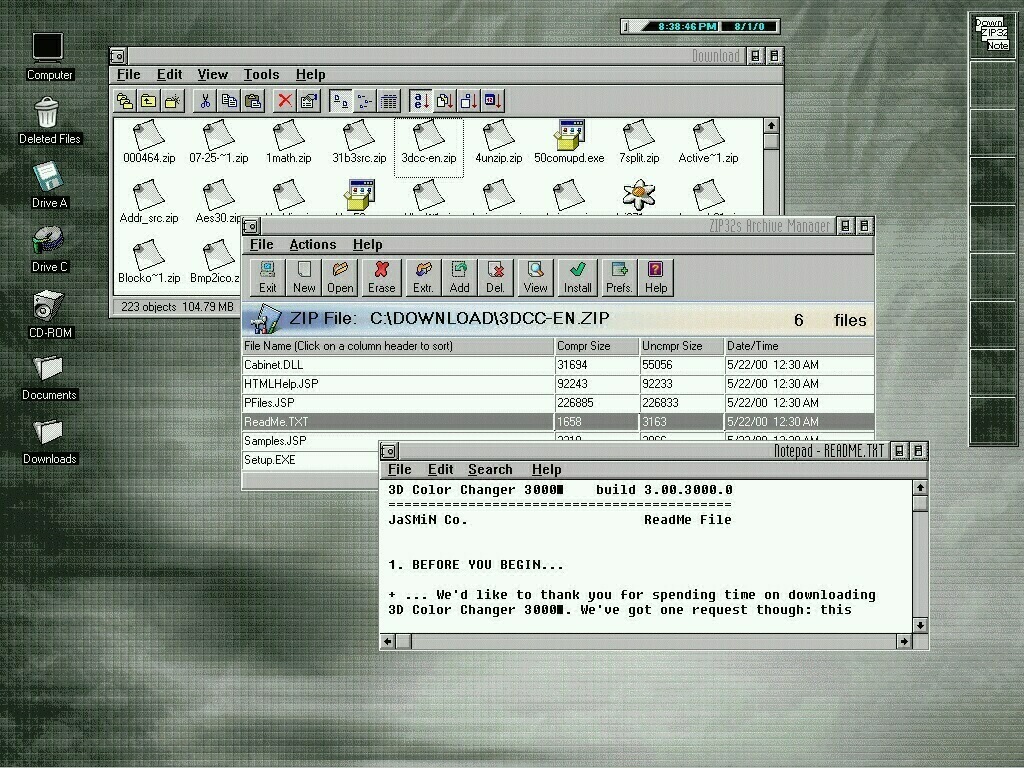Enable sort by name in Download toolbar
Screen dimensions: 1024x768
tap(421, 101)
